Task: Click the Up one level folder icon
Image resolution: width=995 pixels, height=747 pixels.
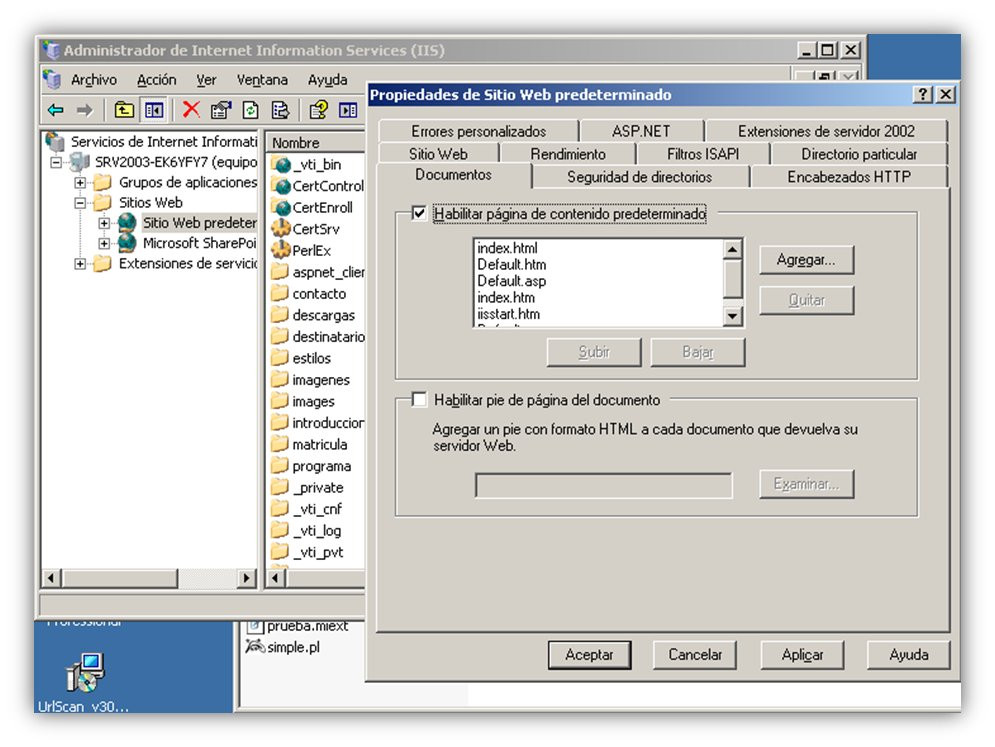Action: pos(124,110)
